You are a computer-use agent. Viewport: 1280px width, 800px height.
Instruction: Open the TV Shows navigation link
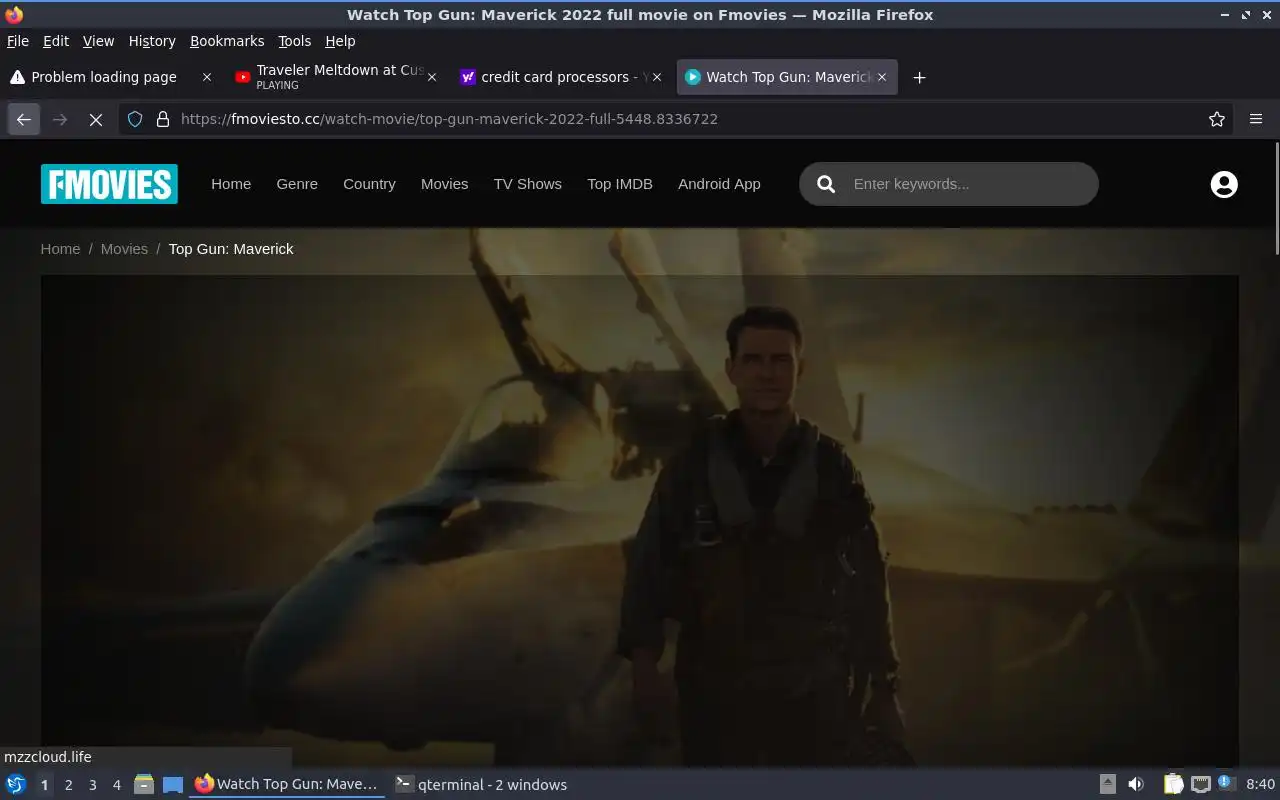point(527,184)
